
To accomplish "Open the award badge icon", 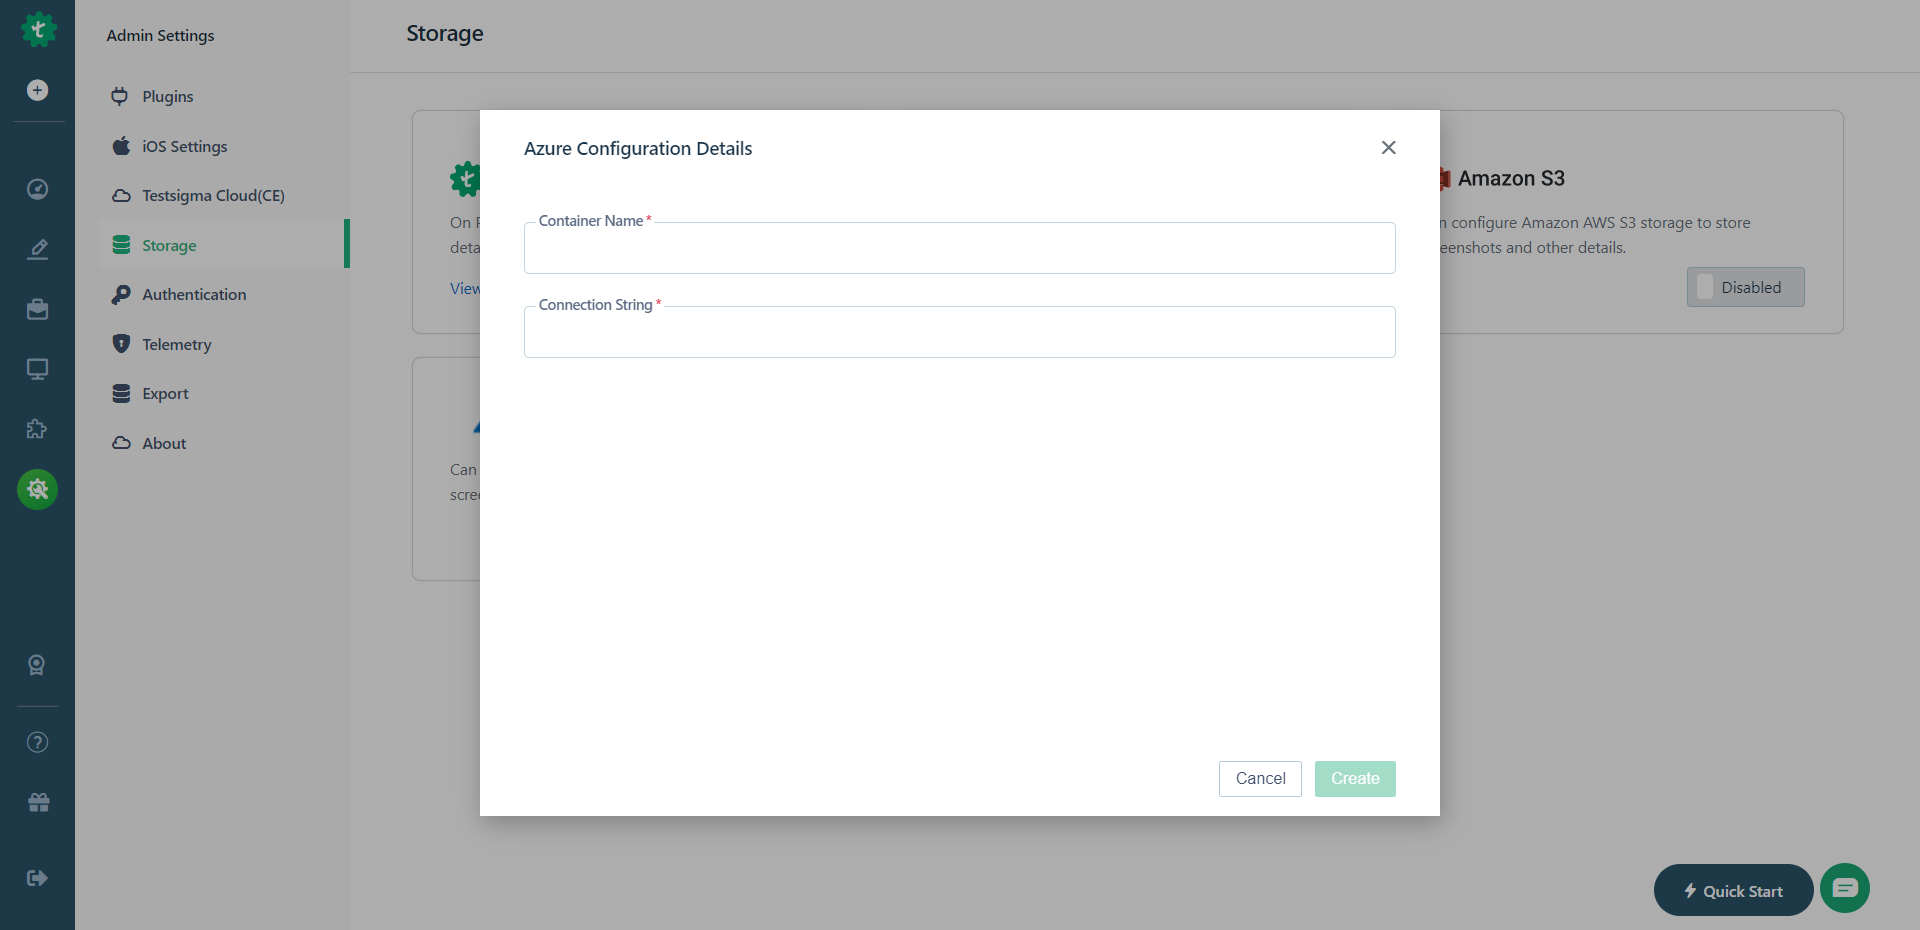I will tap(37, 665).
